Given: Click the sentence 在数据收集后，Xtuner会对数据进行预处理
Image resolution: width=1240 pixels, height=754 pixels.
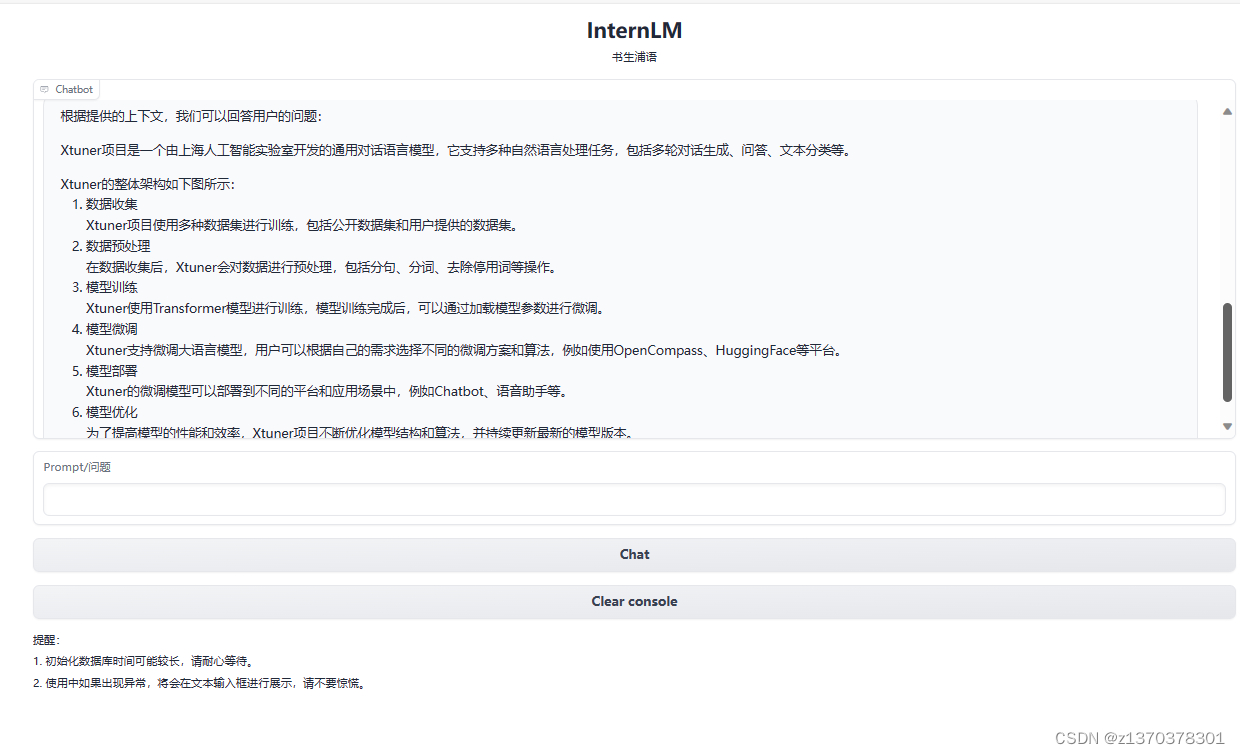Looking at the screenshot, I should click(321, 267).
